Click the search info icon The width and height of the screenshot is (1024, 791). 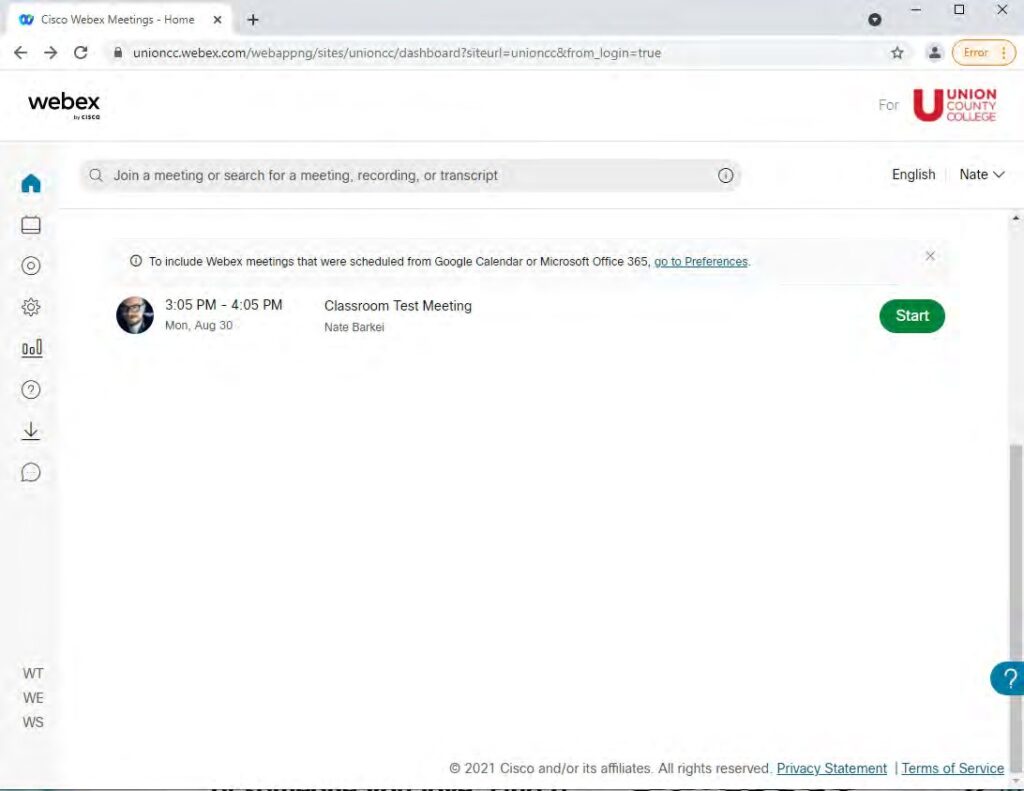pos(726,176)
